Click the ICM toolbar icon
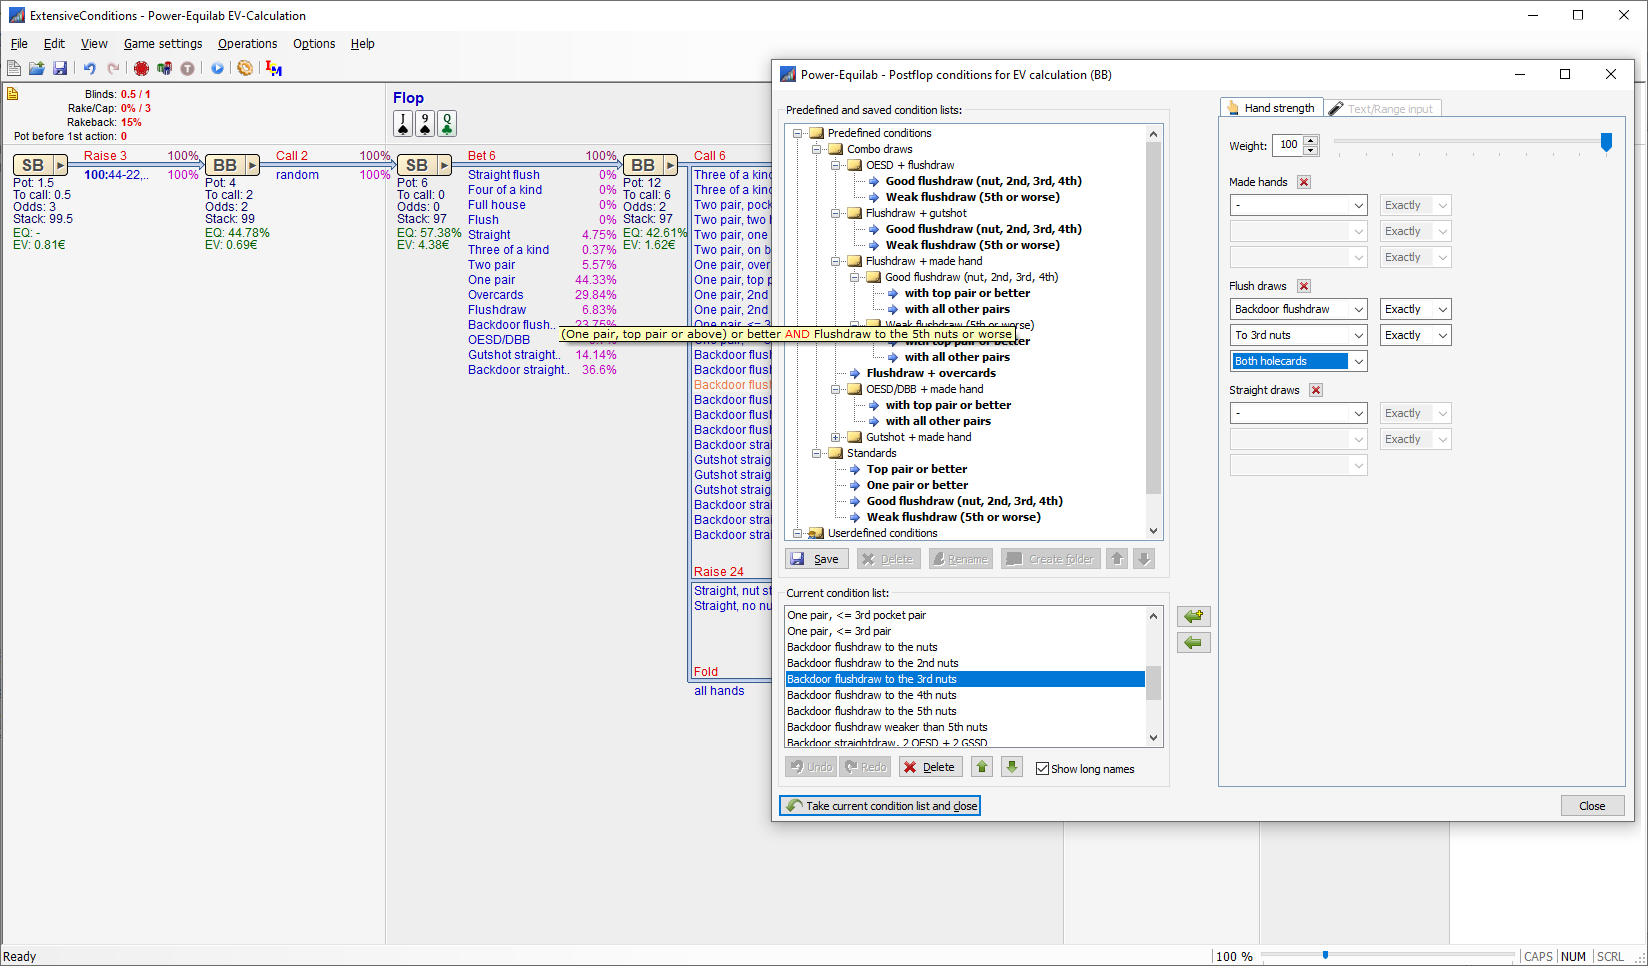Image resolution: width=1648 pixels, height=966 pixels. 274,68
